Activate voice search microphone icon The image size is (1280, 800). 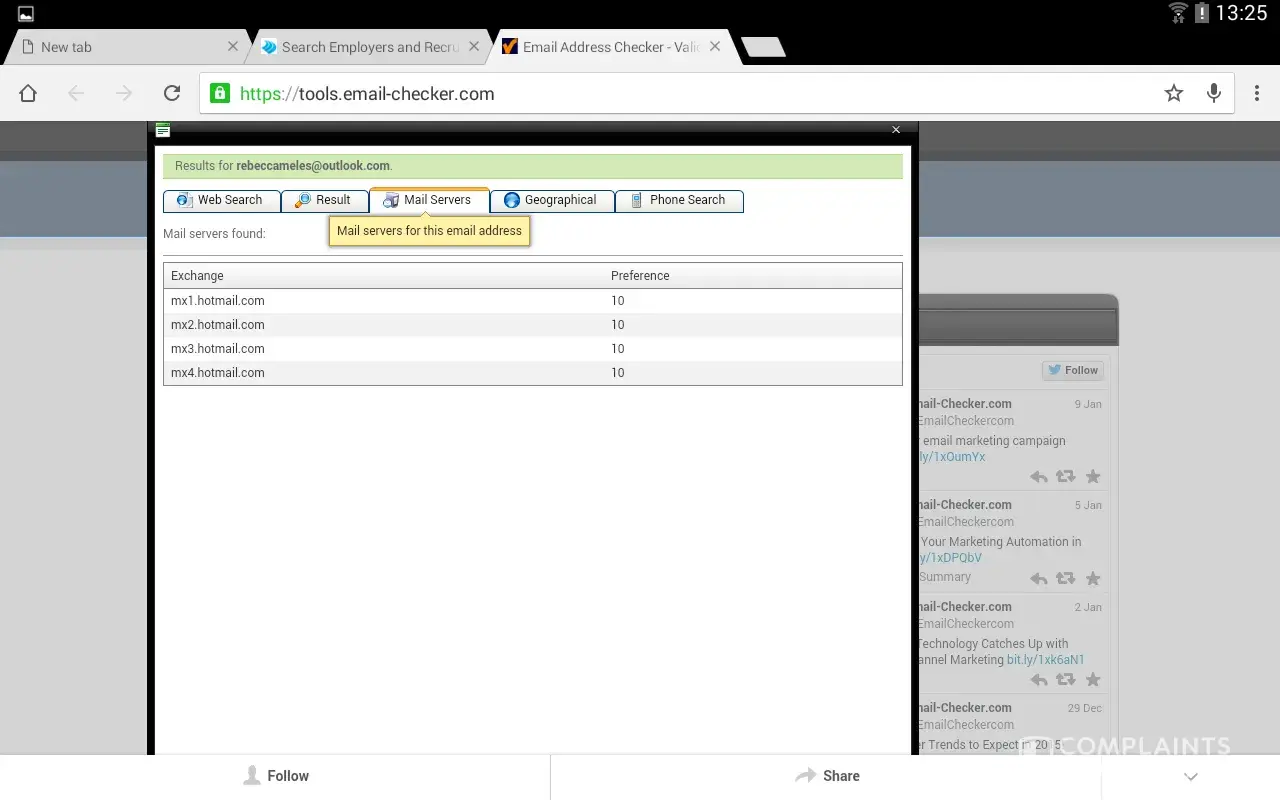coord(1214,93)
